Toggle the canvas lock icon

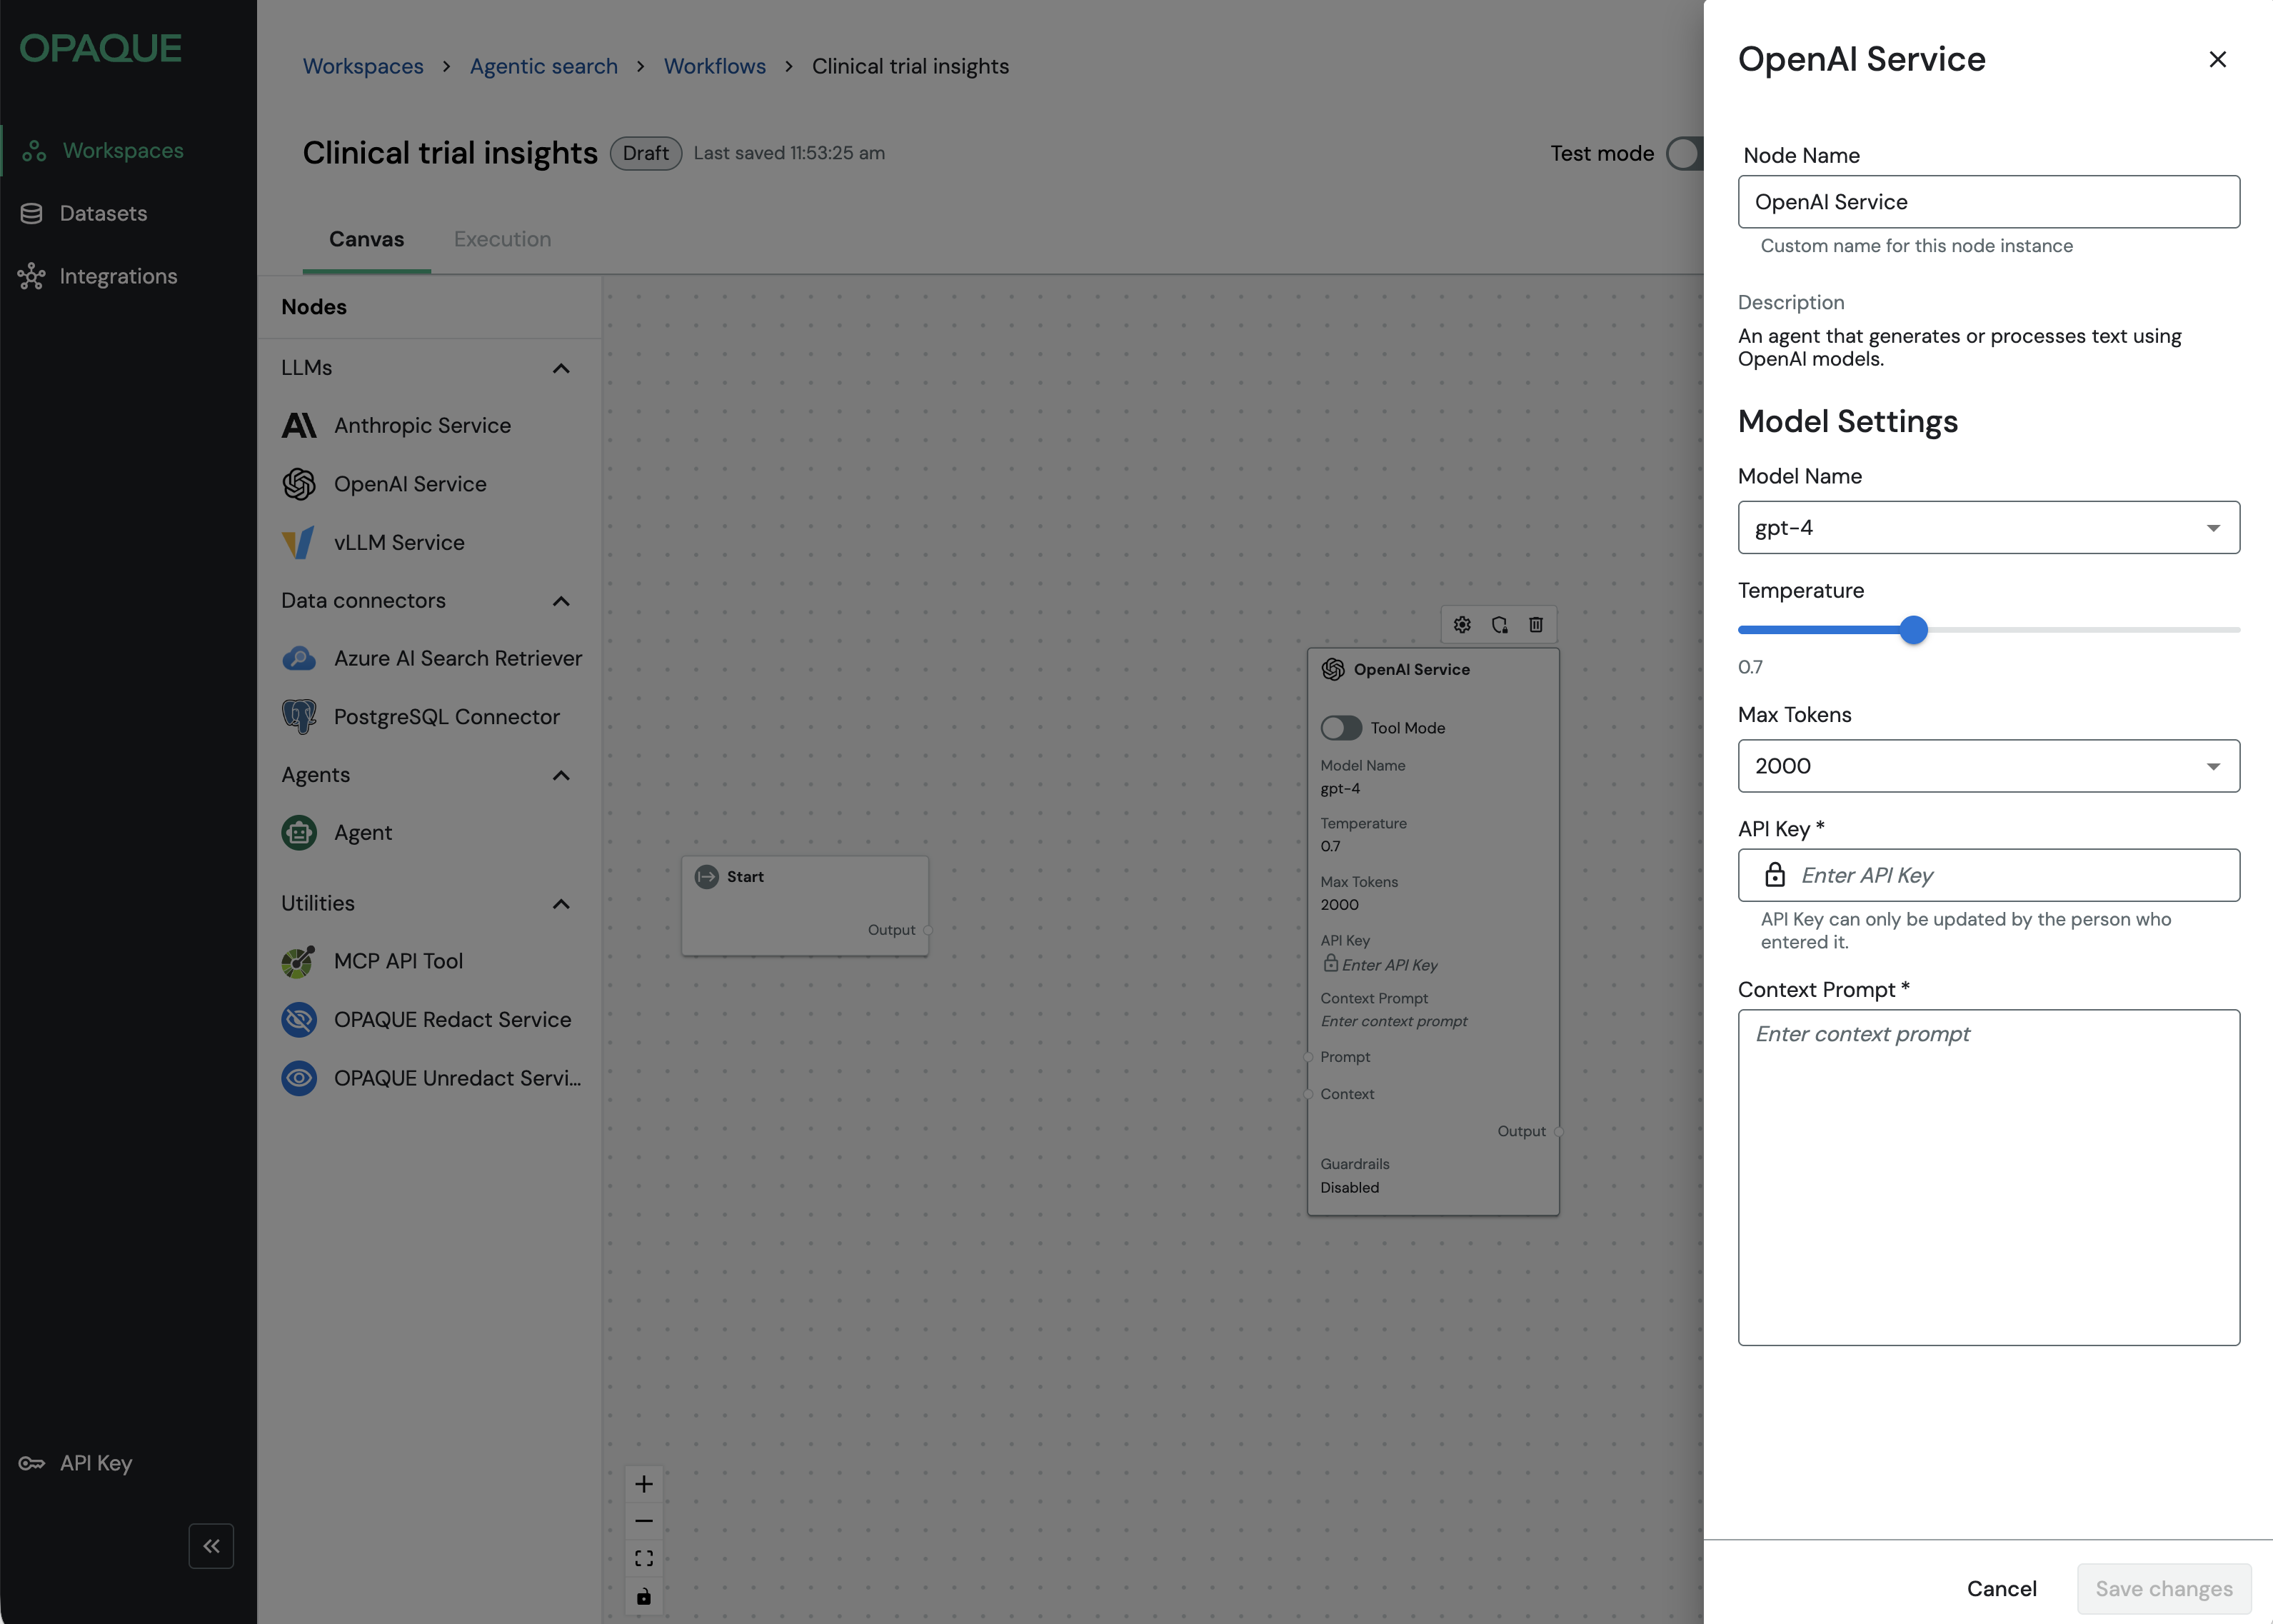(x=644, y=1596)
